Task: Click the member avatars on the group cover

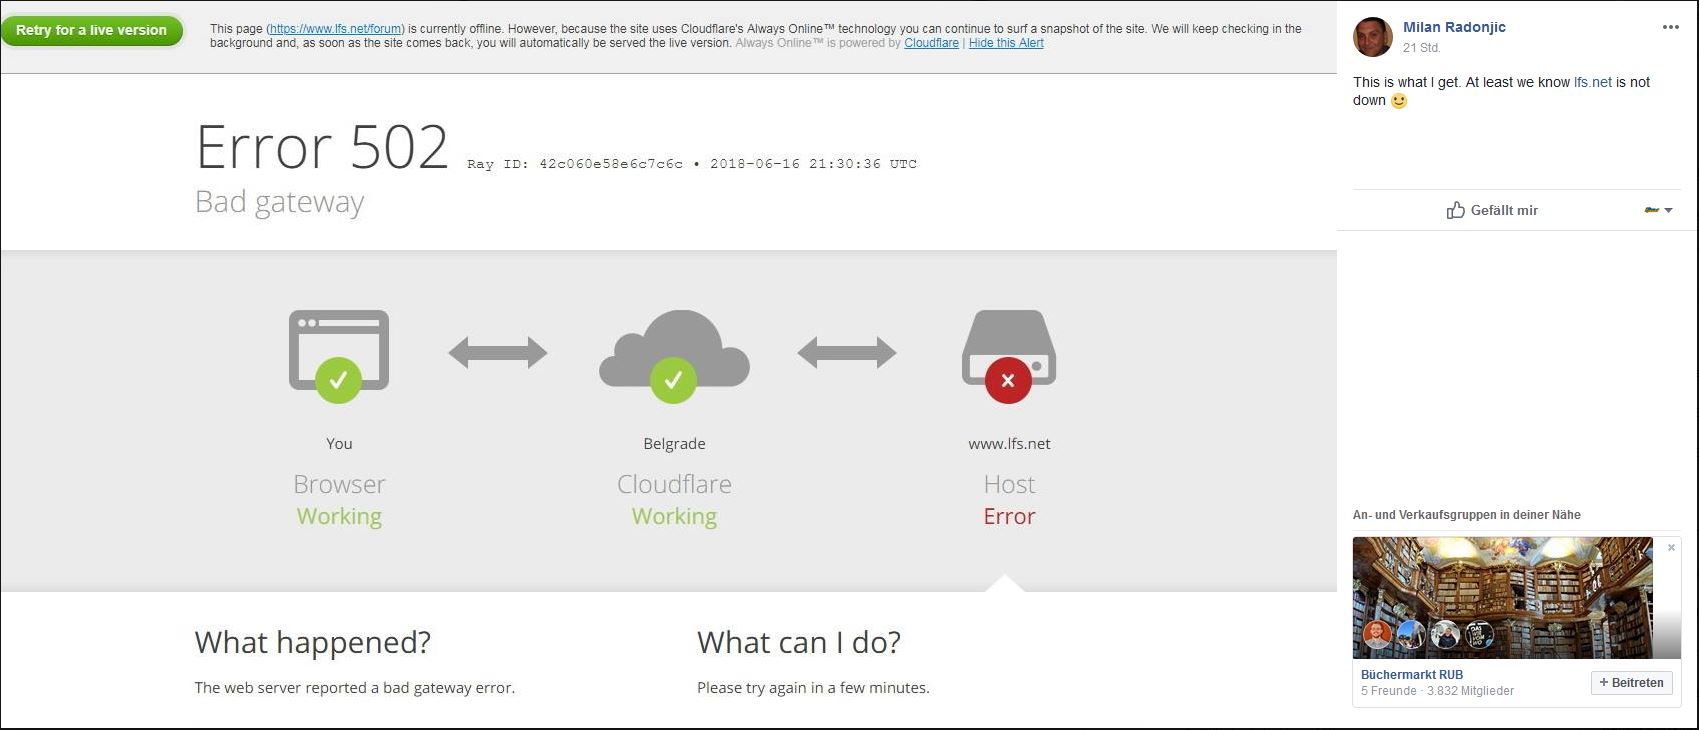Action: click(1428, 634)
